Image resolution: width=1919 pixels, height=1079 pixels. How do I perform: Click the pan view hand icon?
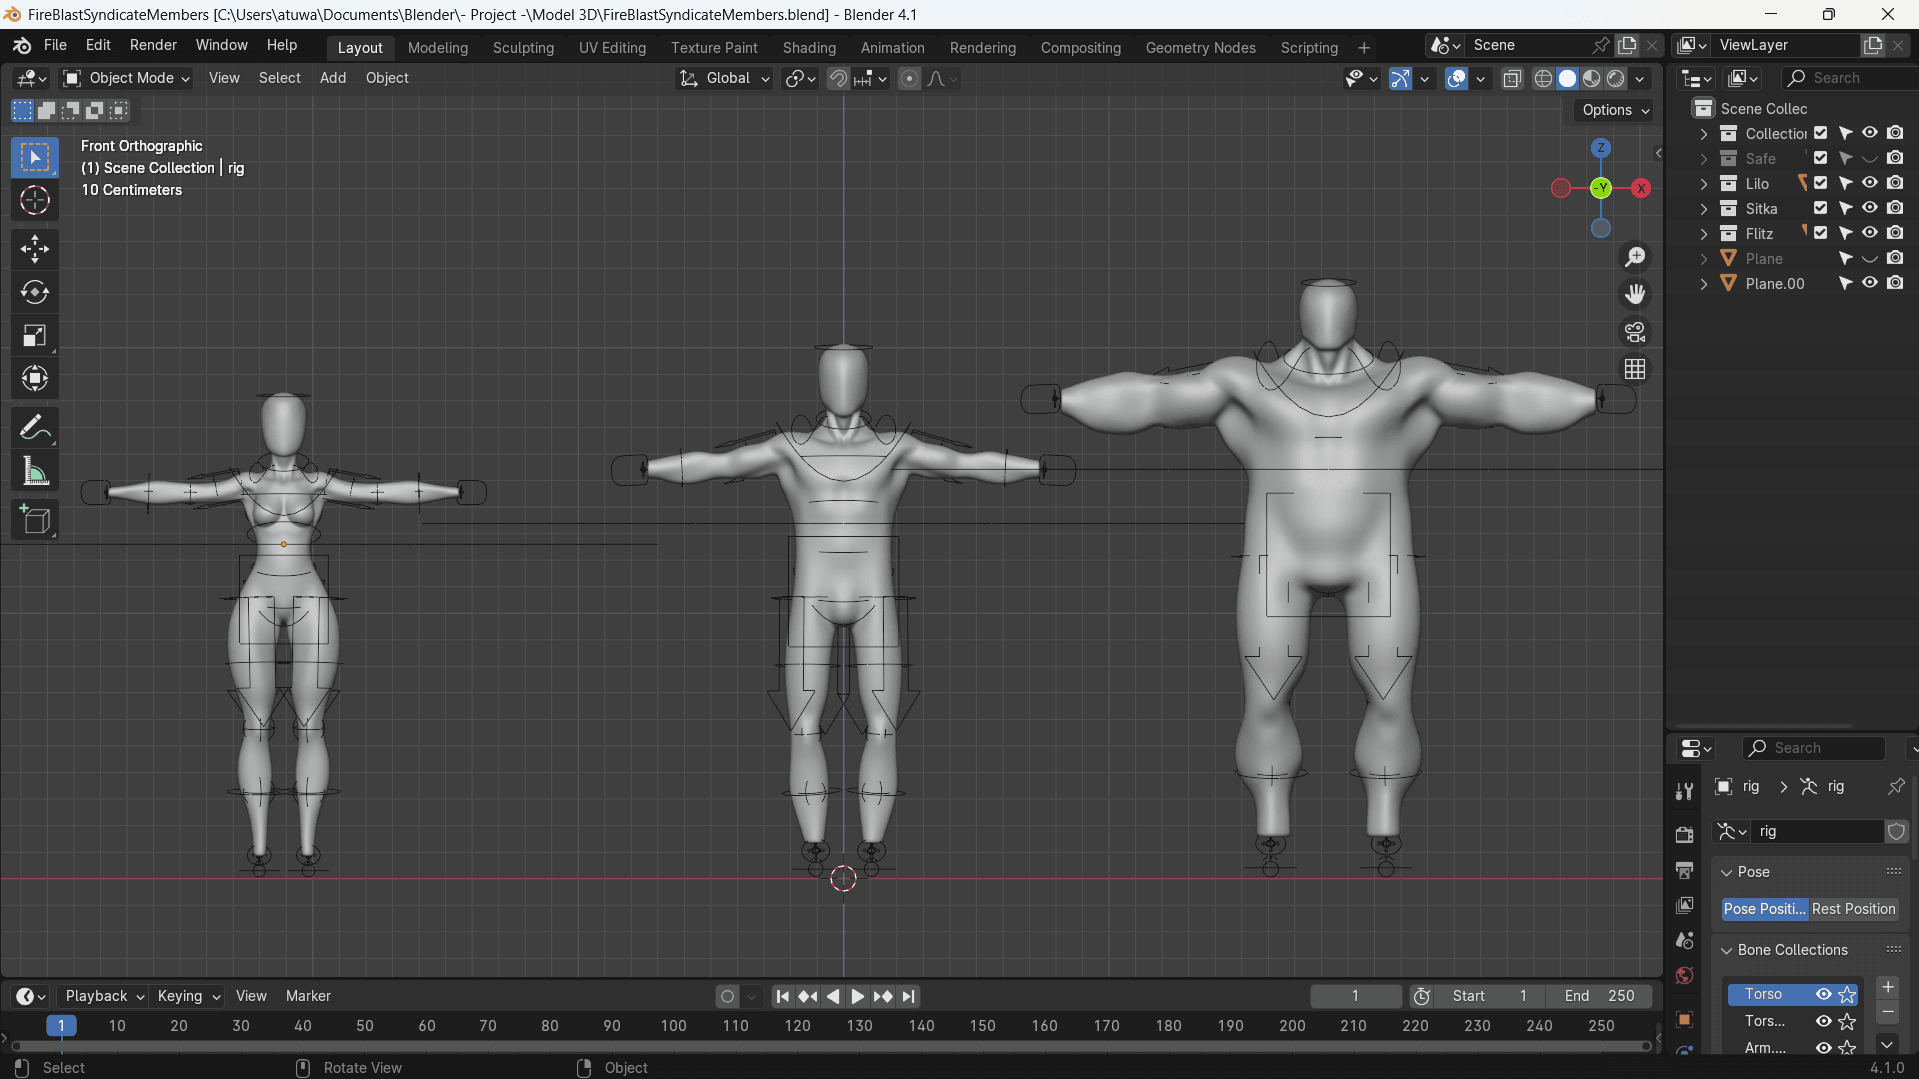pyautogui.click(x=1635, y=294)
